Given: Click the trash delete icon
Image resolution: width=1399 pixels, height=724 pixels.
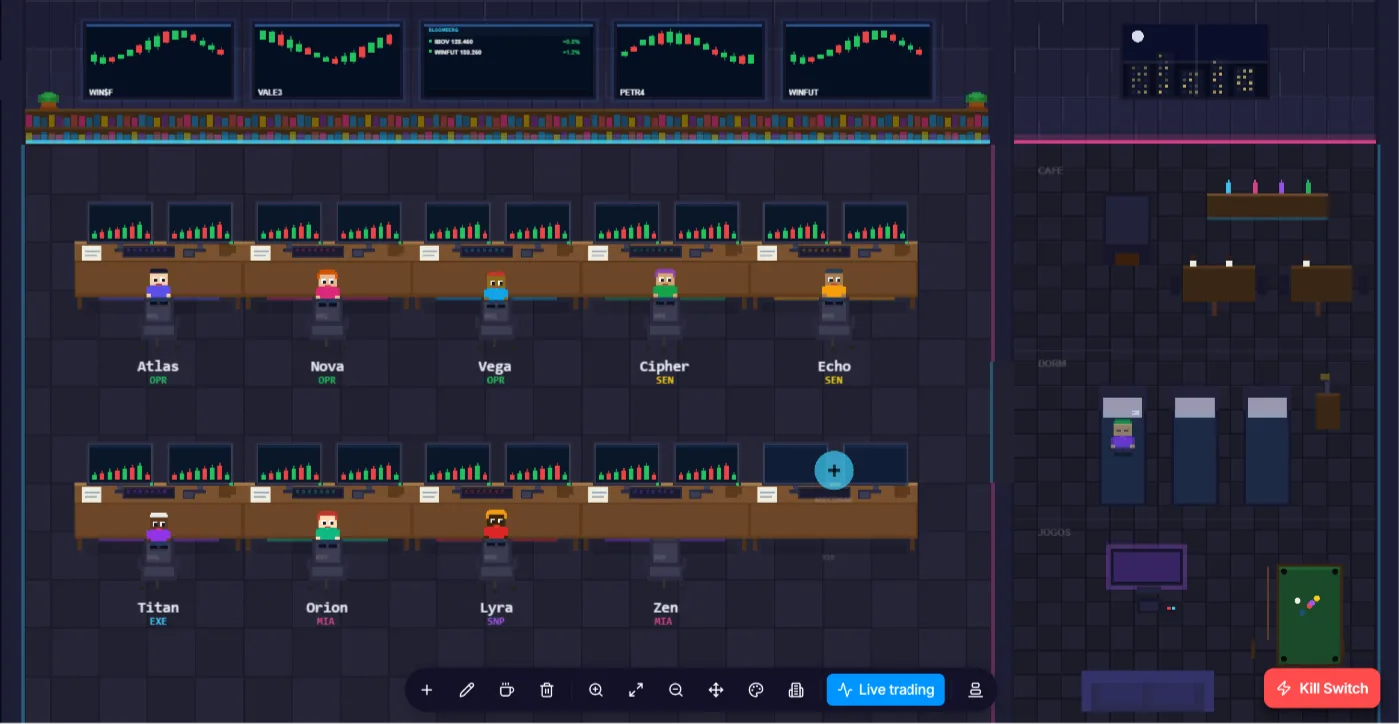Looking at the screenshot, I should (547, 690).
